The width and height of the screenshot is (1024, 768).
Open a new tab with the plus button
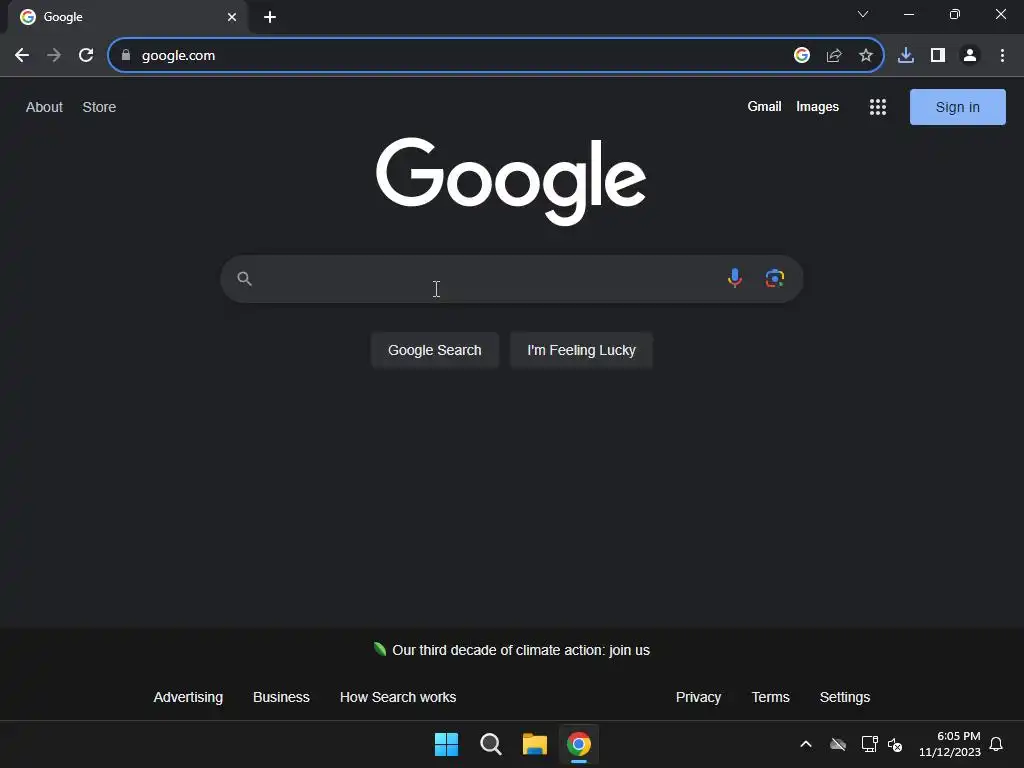point(270,17)
